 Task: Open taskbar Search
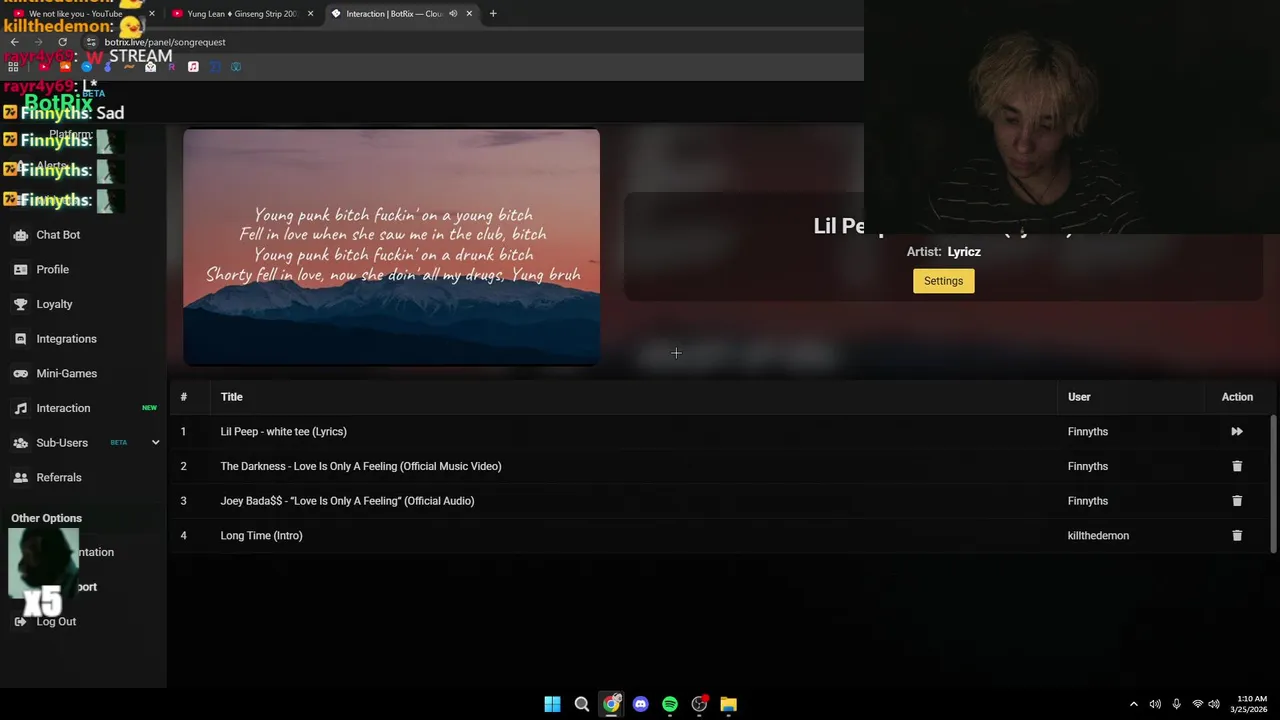coord(581,704)
